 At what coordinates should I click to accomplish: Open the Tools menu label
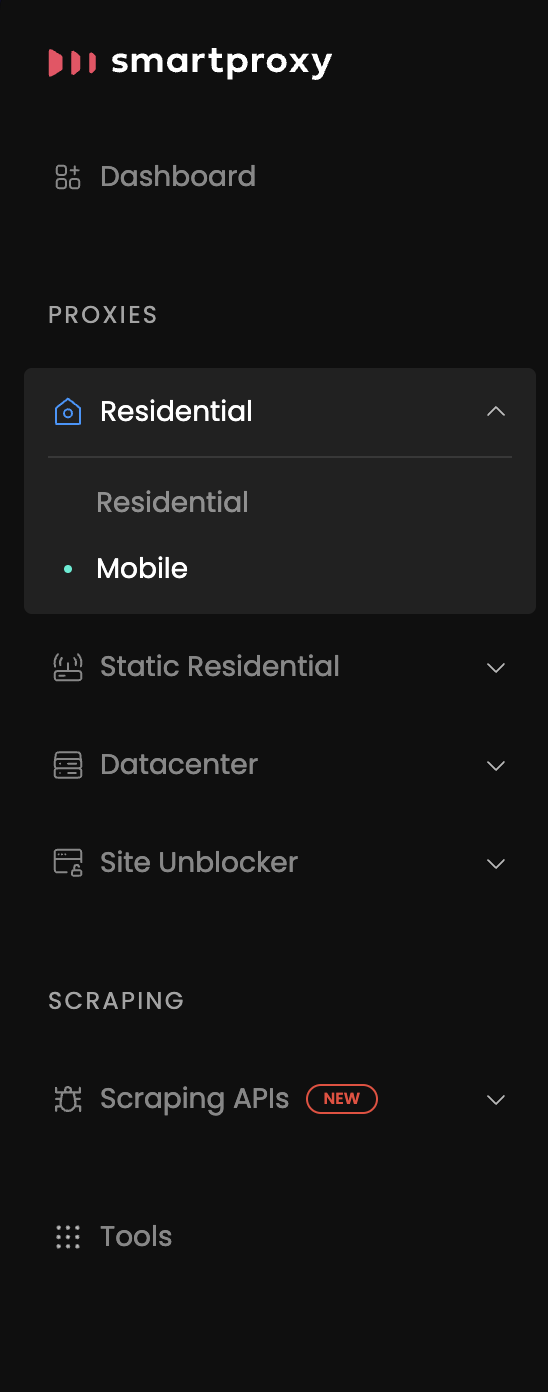click(x=136, y=1237)
